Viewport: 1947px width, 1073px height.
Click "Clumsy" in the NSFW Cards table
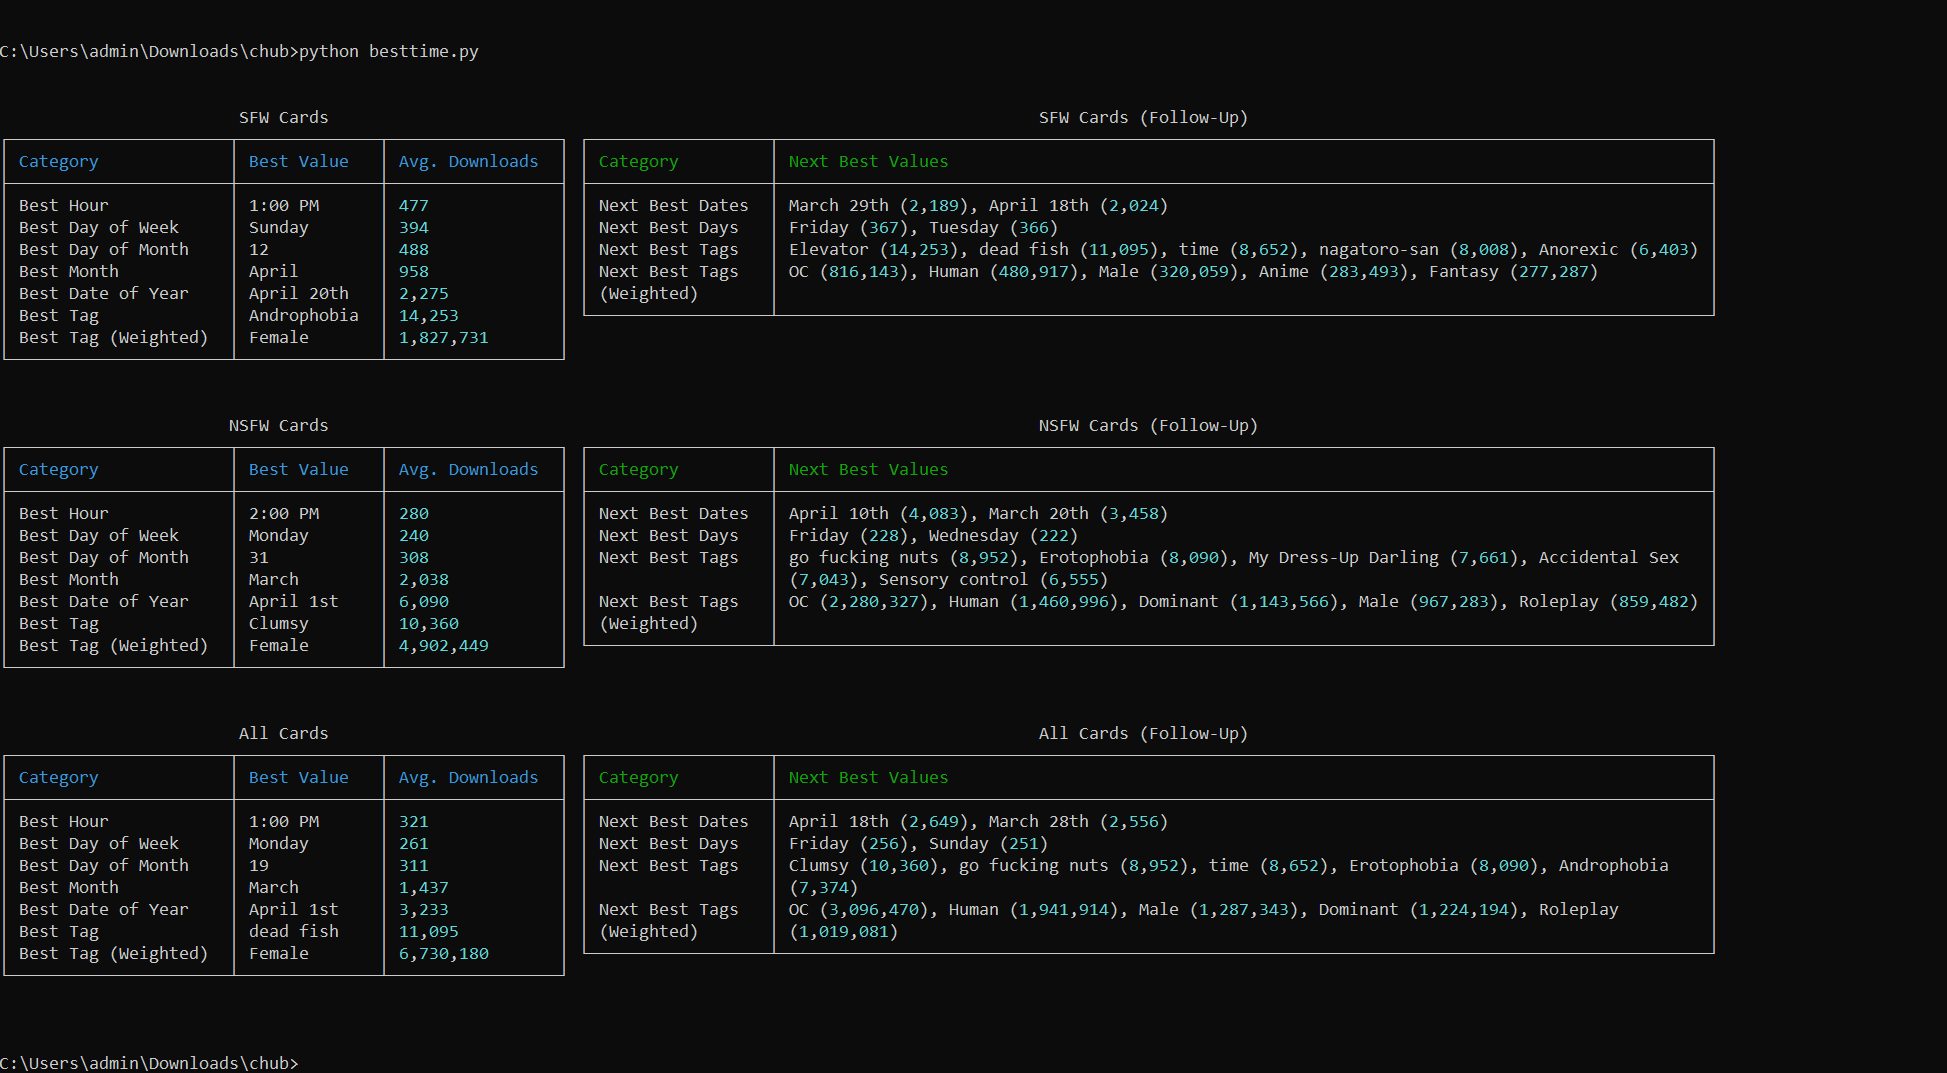click(x=278, y=623)
